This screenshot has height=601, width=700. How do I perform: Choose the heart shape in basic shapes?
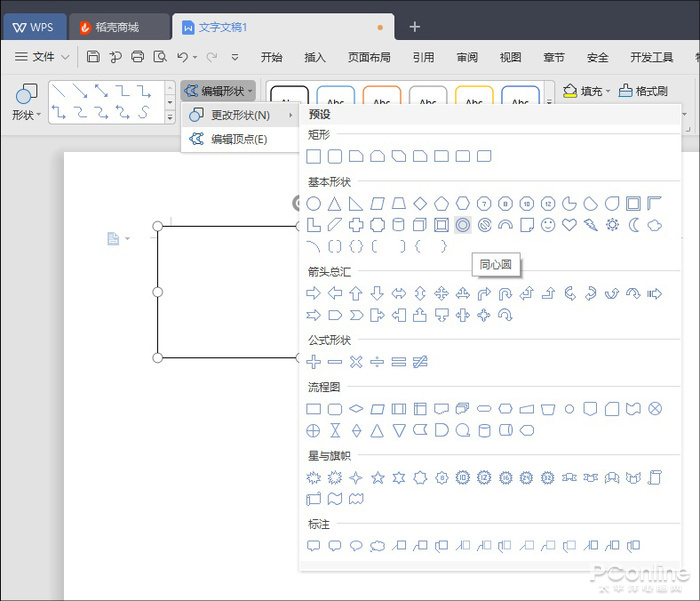569,225
